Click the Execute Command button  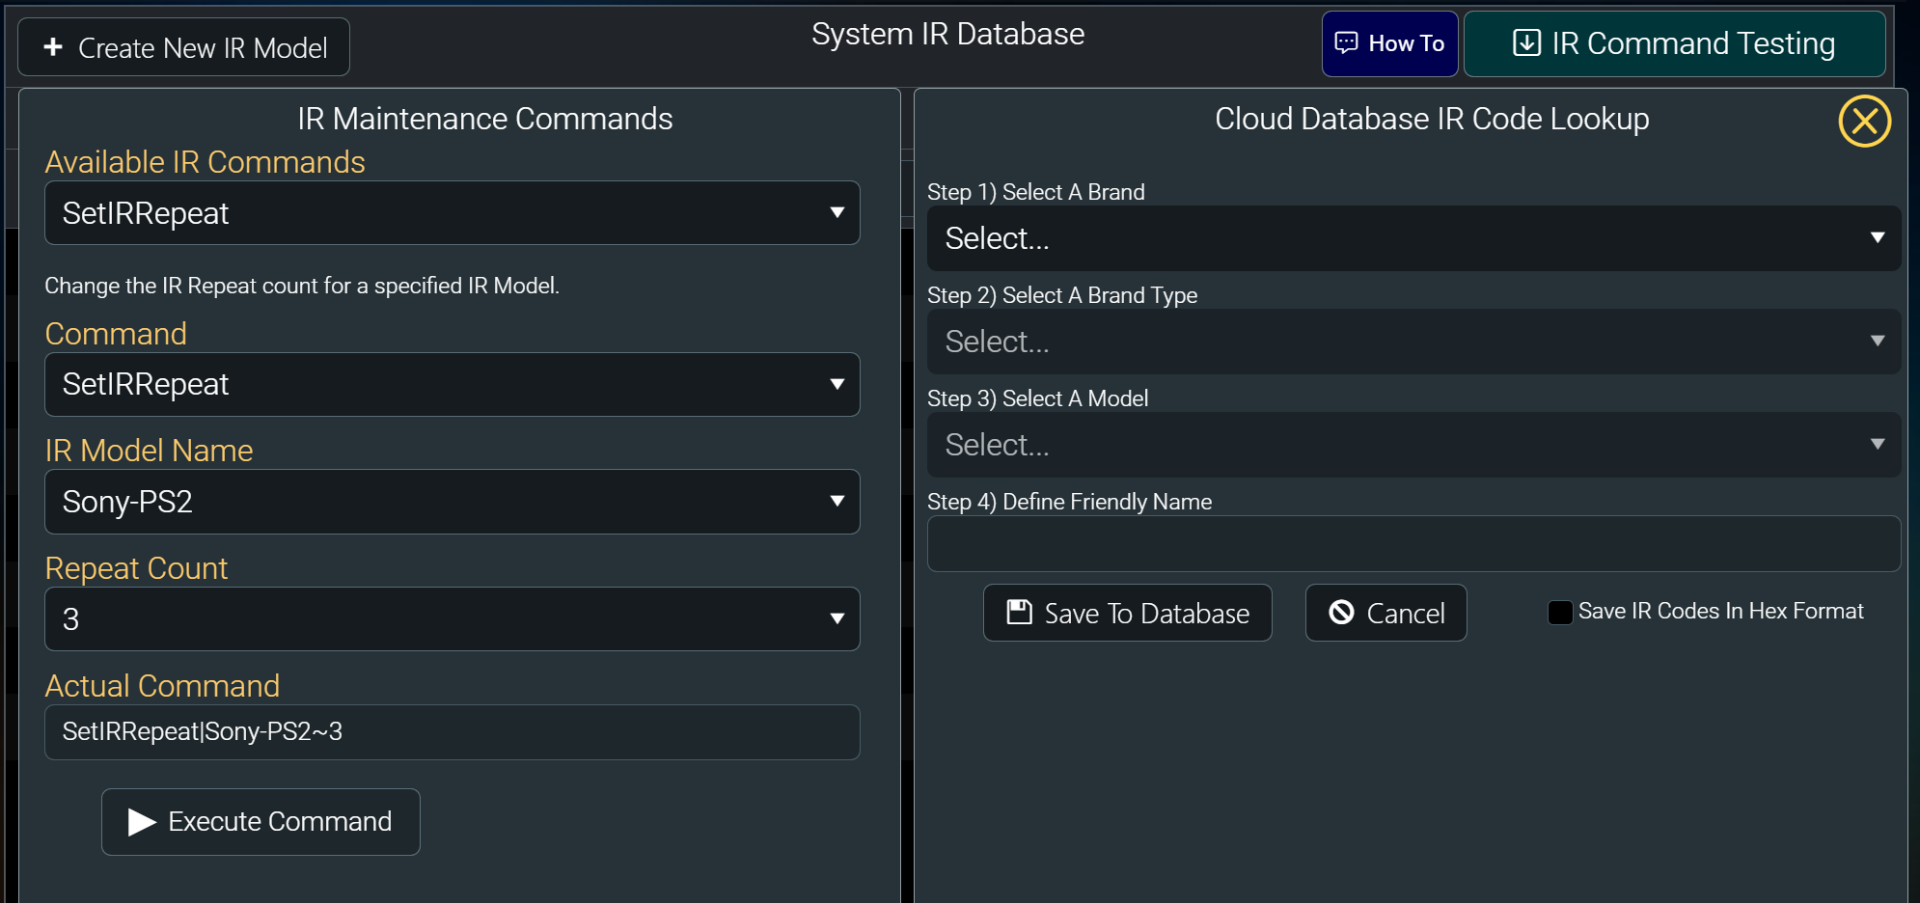(260, 822)
